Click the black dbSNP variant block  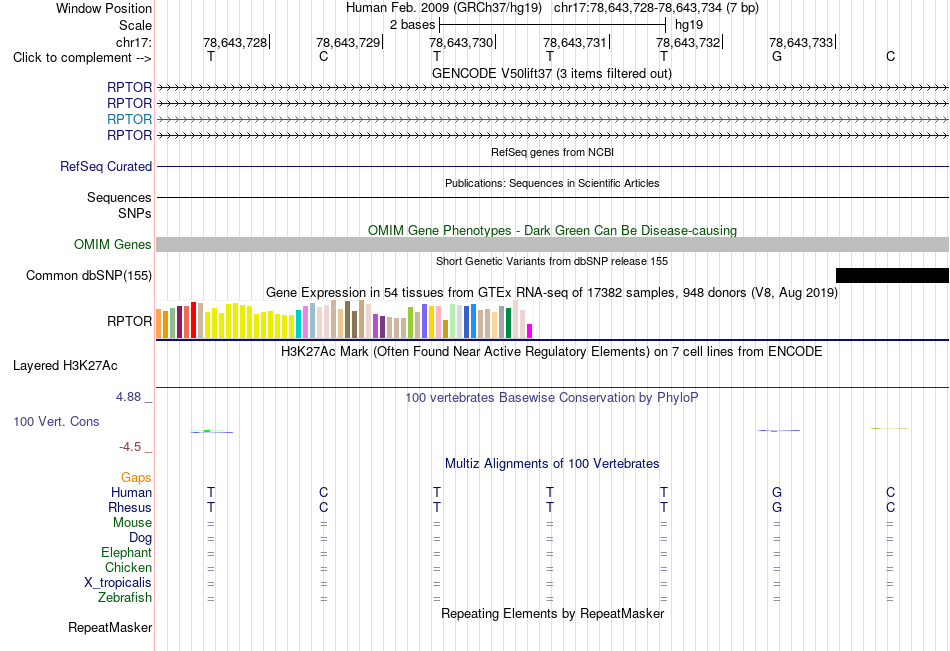tap(892, 275)
